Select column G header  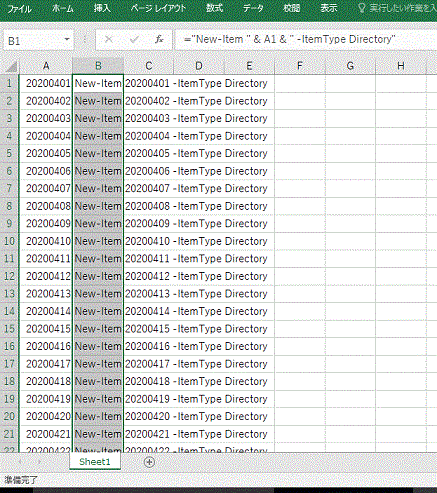tap(350, 66)
